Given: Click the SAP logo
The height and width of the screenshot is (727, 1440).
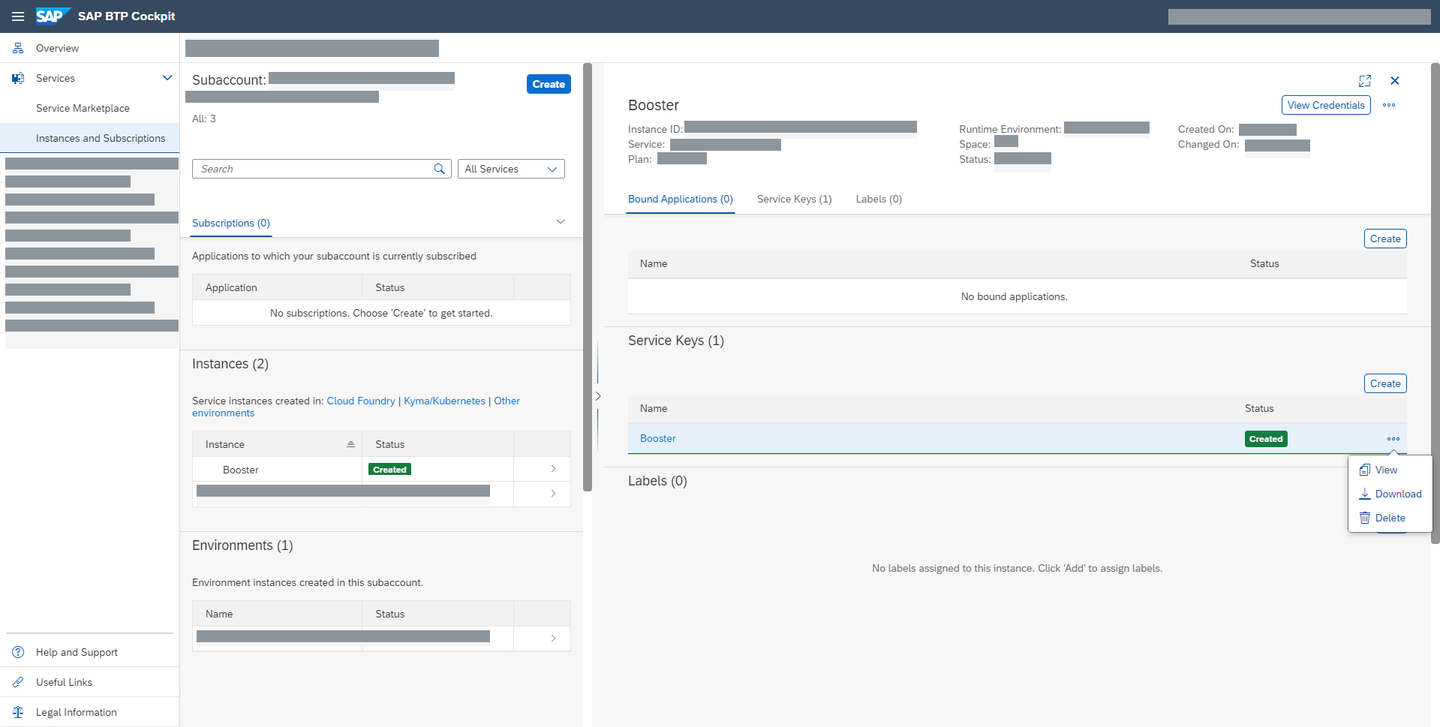Looking at the screenshot, I should (x=52, y=16).
